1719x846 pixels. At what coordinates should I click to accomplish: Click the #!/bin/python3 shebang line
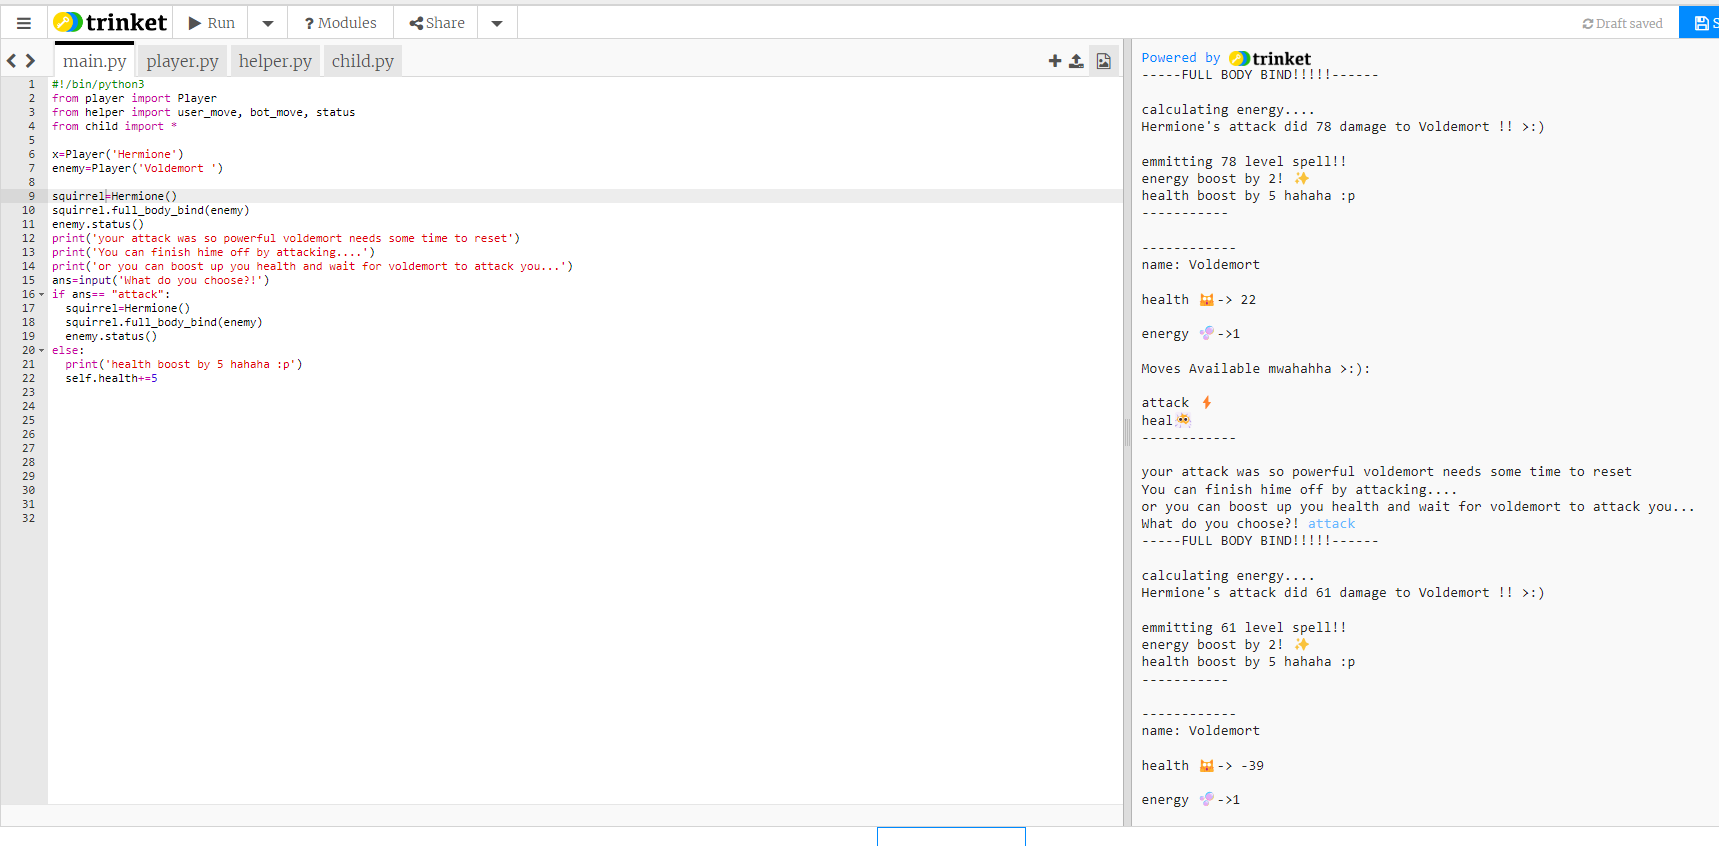click(x=98, y=84)
